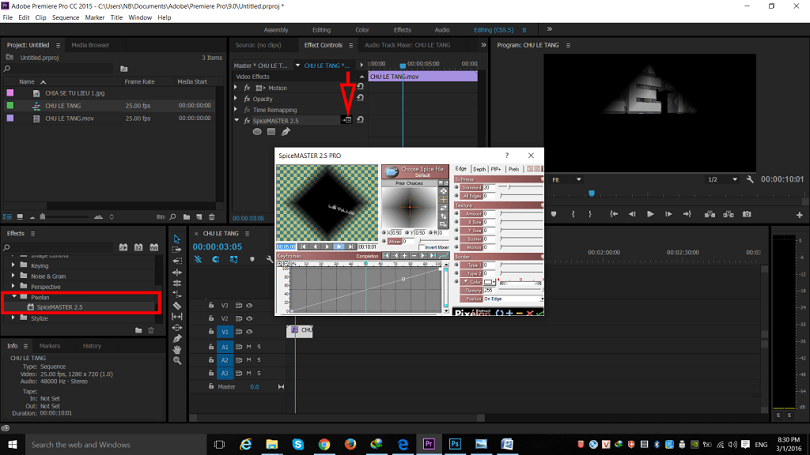Select CHU LE TANG.mov in project list
Screen dimensions: 810x455
(69, 118)
